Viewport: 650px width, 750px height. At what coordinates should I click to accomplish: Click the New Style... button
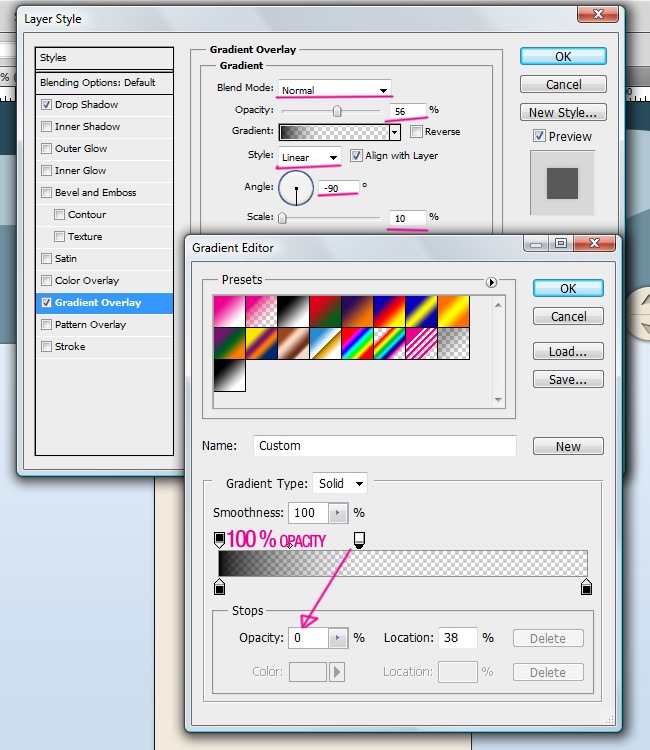(563, 112)
